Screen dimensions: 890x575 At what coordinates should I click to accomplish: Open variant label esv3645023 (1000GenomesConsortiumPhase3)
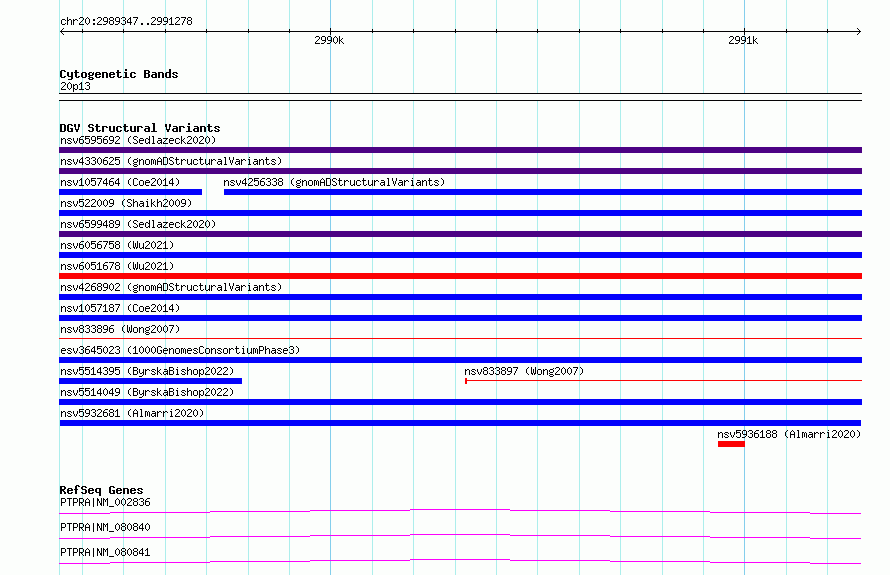(180, 350)
